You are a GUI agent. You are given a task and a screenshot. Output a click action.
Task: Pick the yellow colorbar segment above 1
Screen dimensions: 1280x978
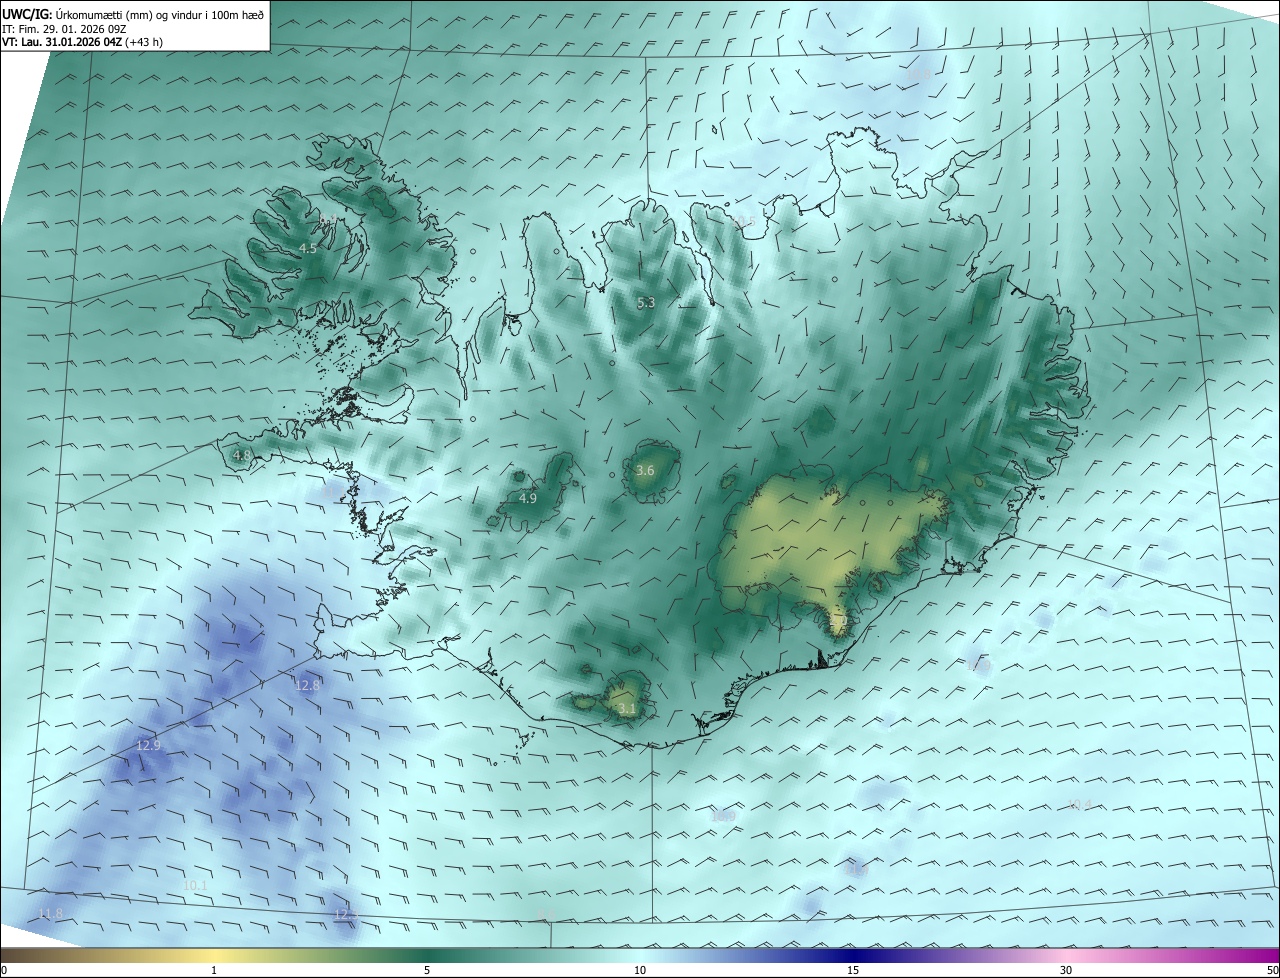tap(214, 955)
